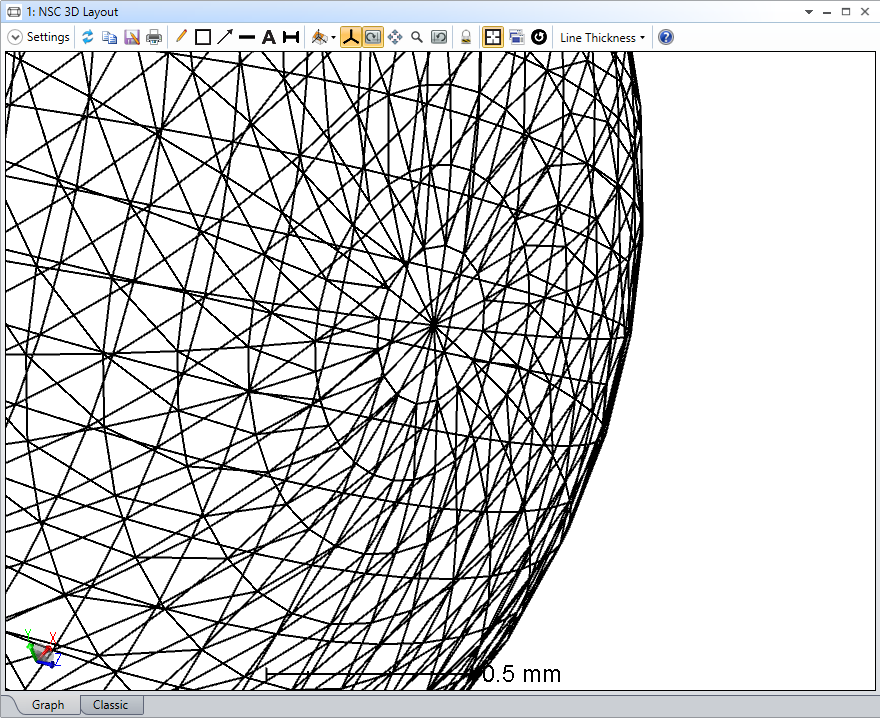Screen dimensions: 880x718
Task: Toggle the axis orientation indicator button
Action: (x=350, y=37)
